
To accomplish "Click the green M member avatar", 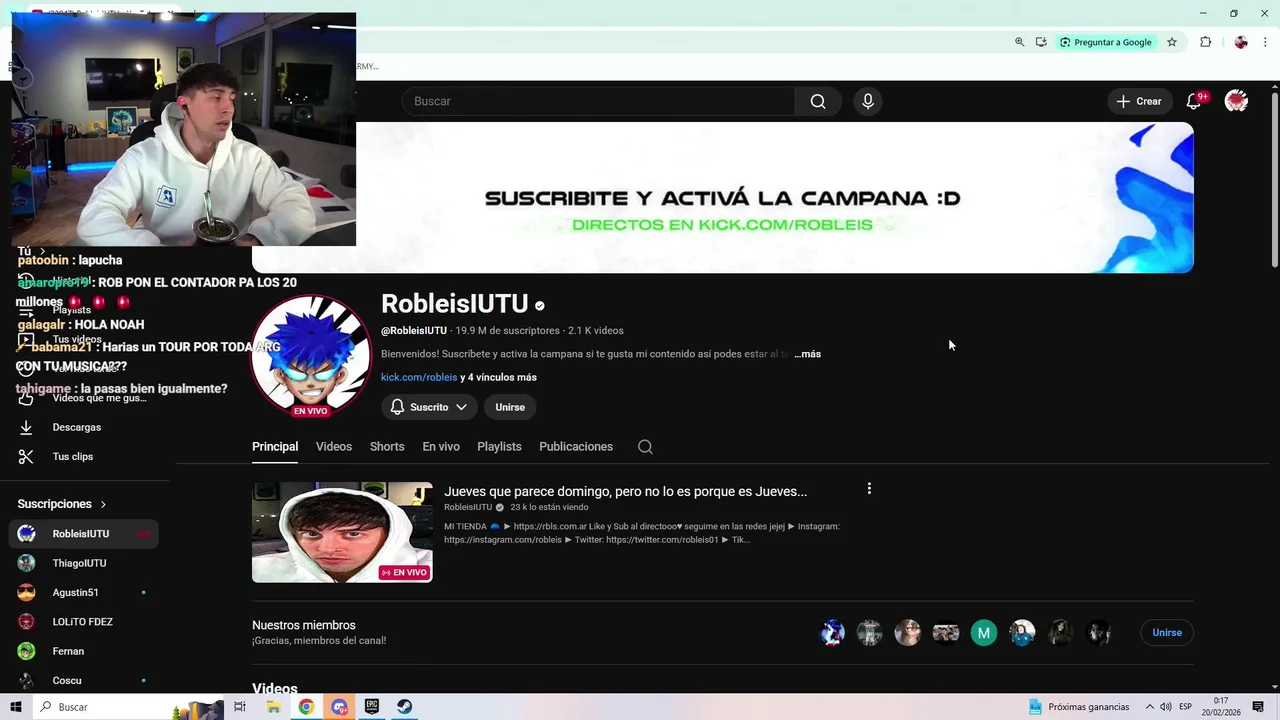I will click(x=984, y=633).
